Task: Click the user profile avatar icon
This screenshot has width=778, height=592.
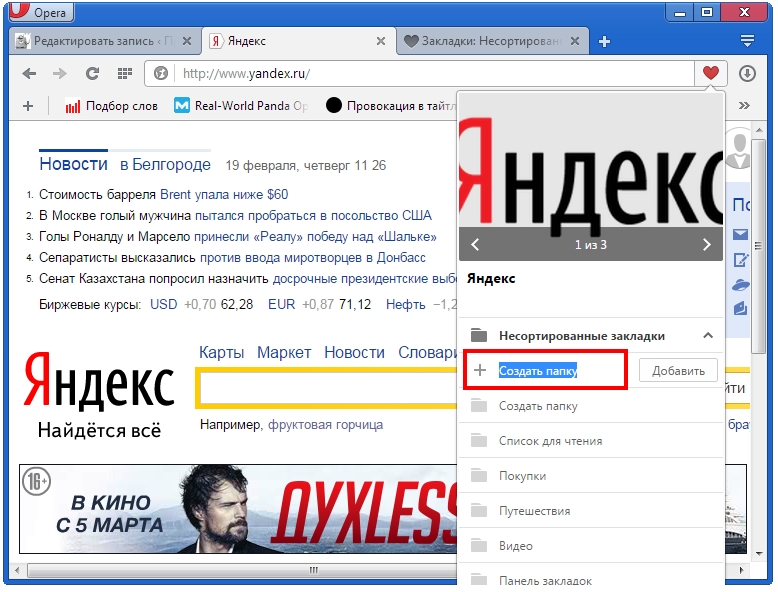Action: [x=739, y=149]
